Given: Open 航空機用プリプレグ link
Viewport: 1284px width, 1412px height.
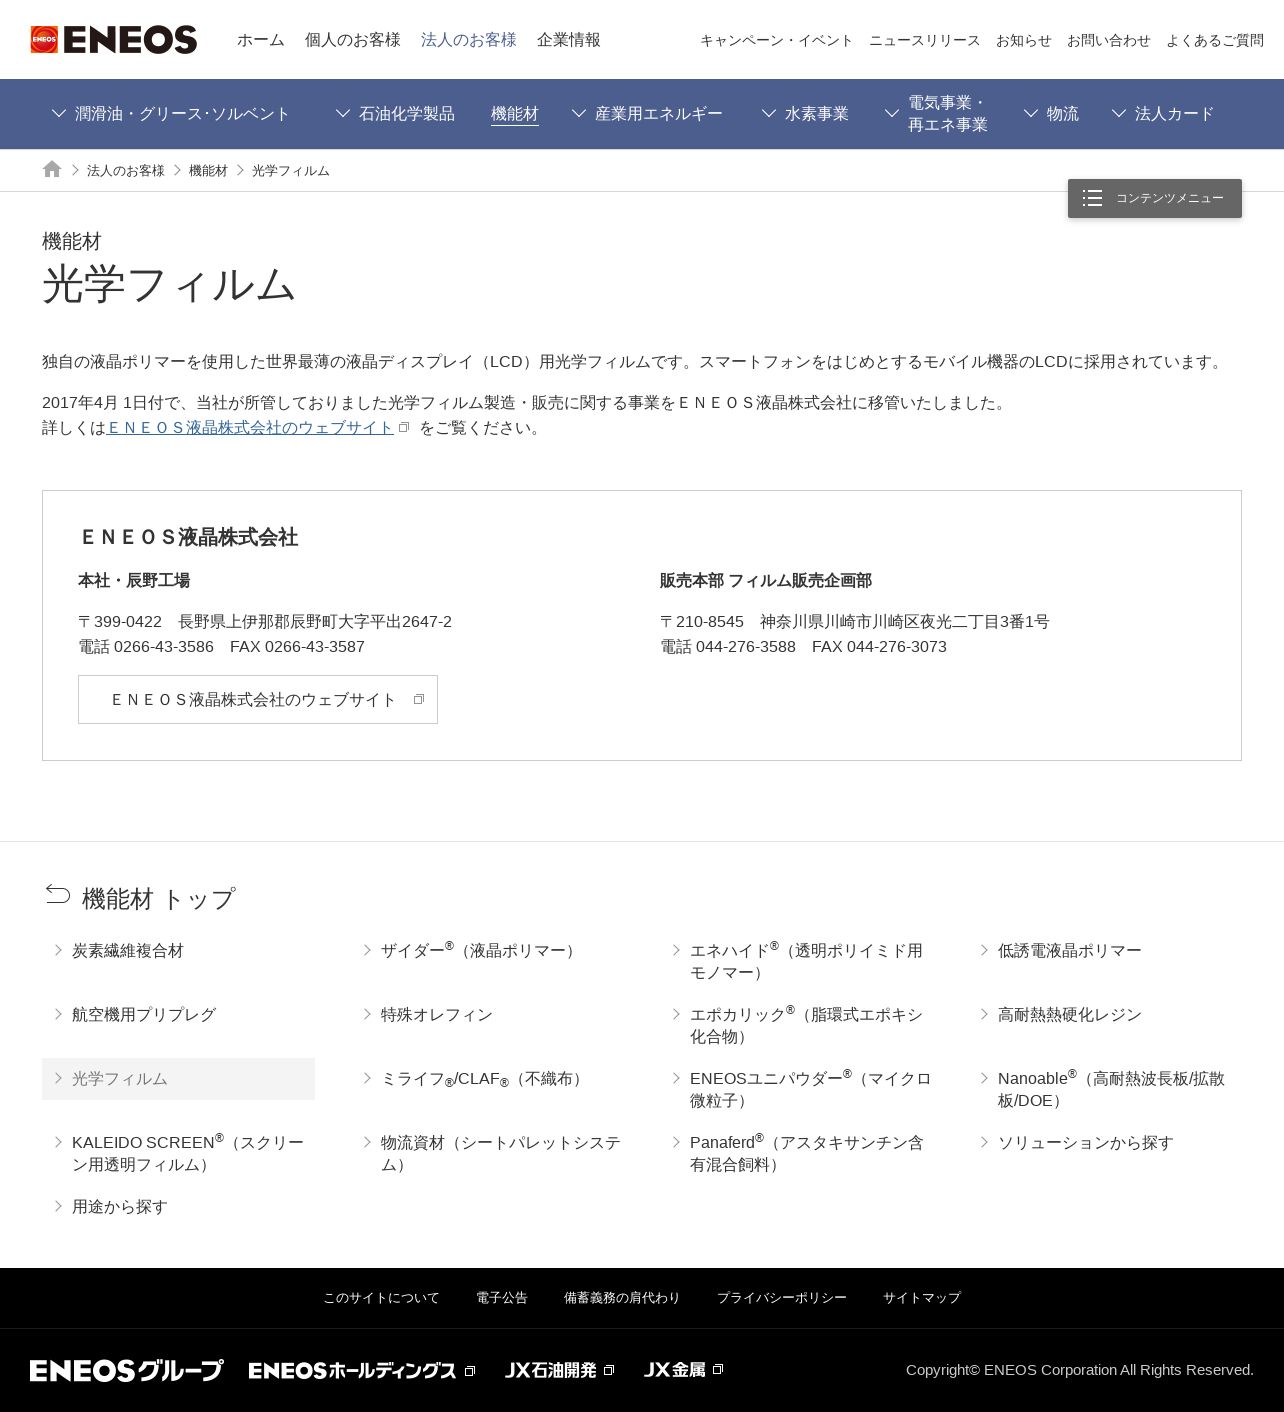Looking at the screenshot, I should click(144, 1015).
